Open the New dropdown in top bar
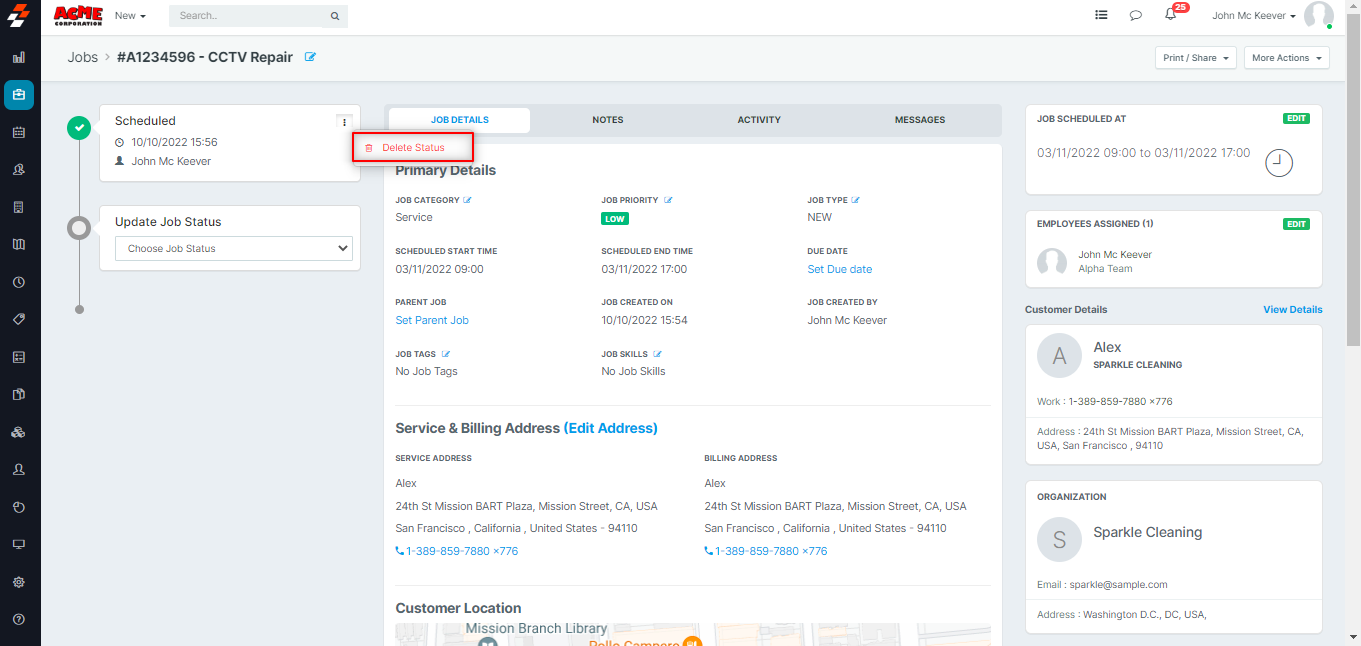Screen dimensions: 1361x646 click(130, 16)
